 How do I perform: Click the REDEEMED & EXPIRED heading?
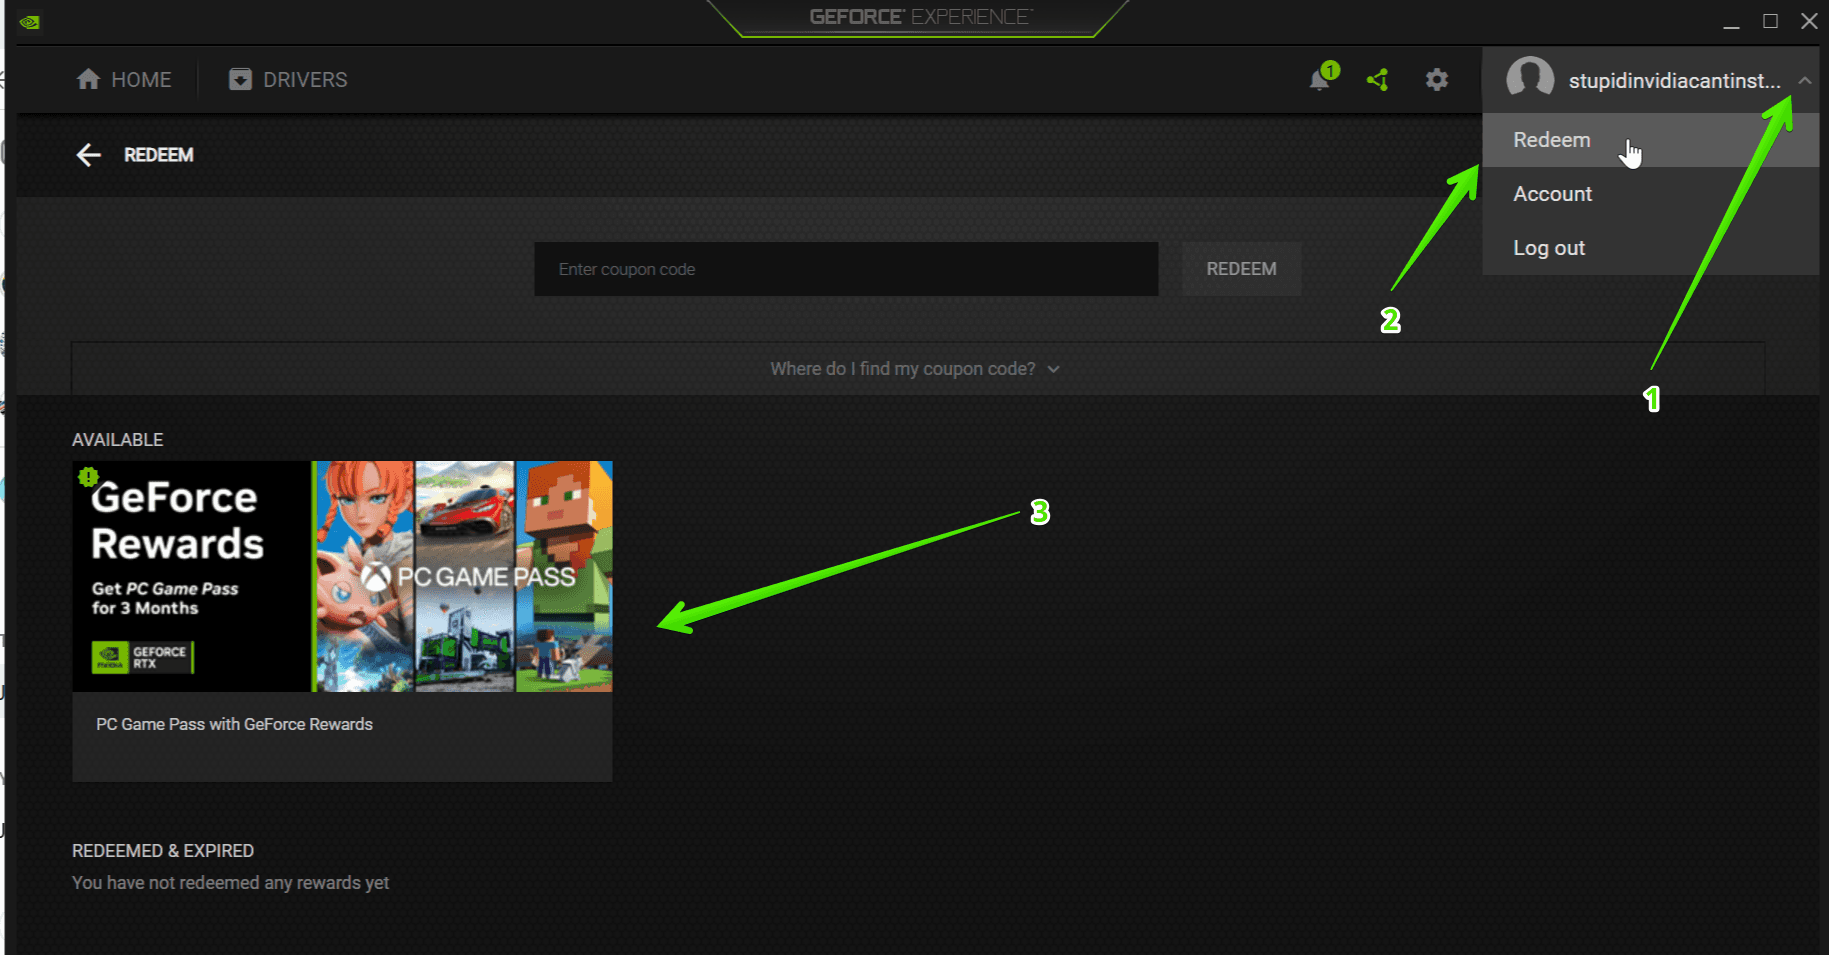tap(163, 851)
